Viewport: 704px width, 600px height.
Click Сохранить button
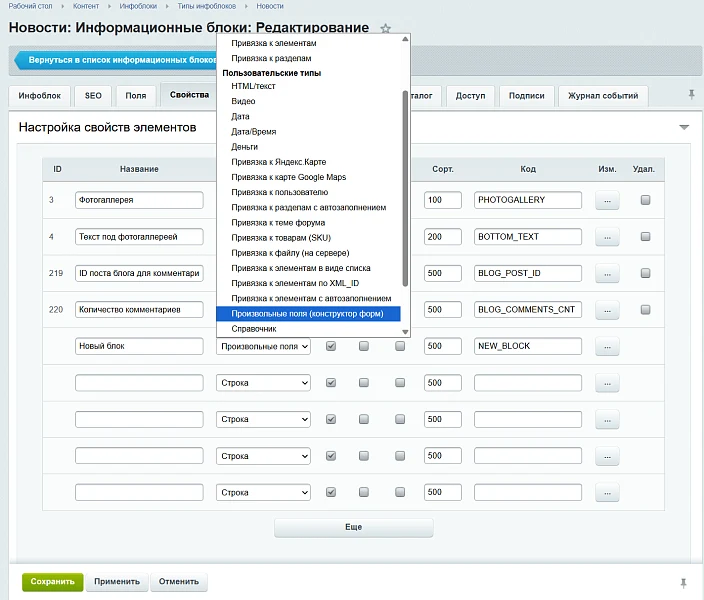(53, 582)
